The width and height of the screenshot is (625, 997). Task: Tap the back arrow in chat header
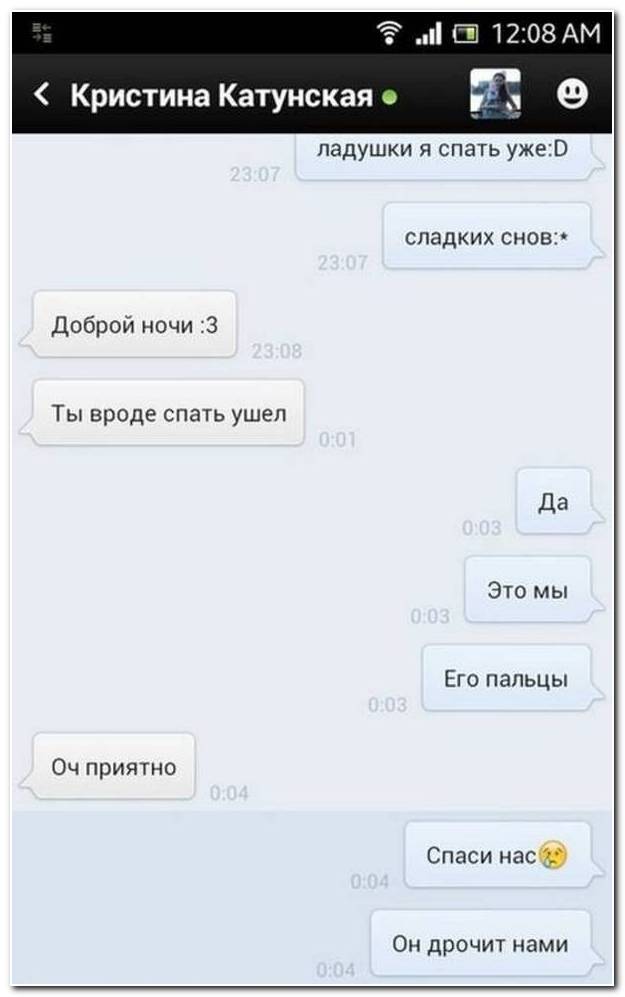point(41,94)
